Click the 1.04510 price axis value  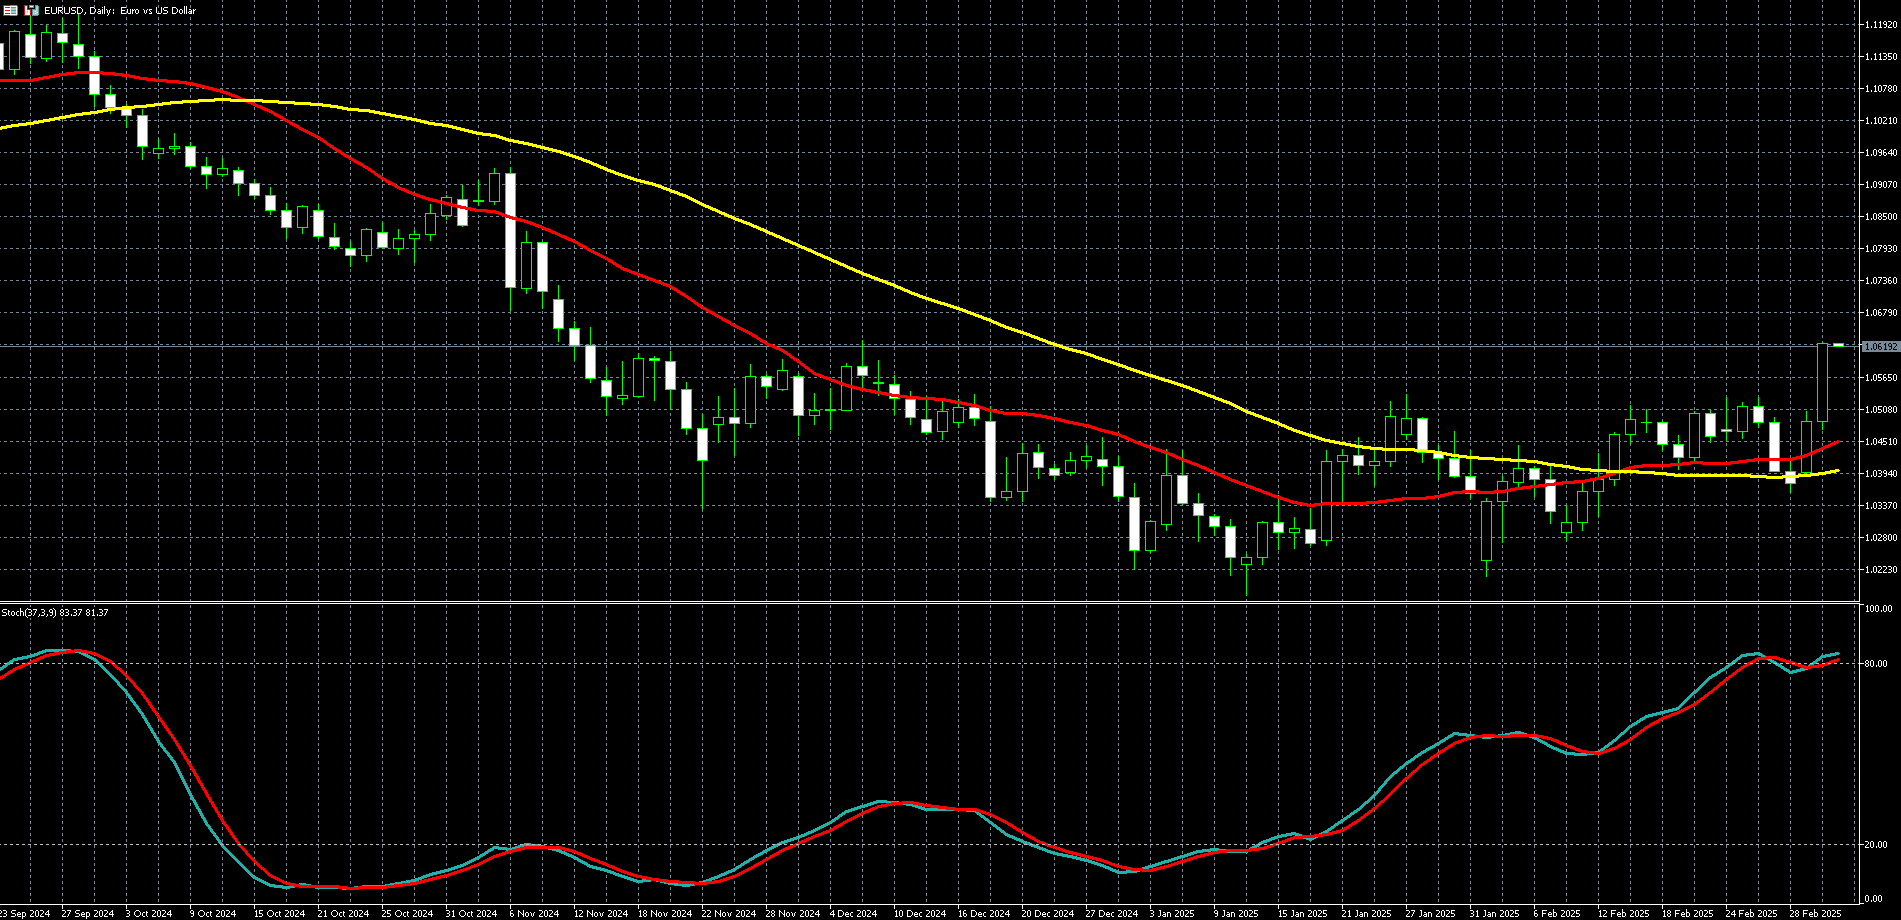coord(1881,442)
